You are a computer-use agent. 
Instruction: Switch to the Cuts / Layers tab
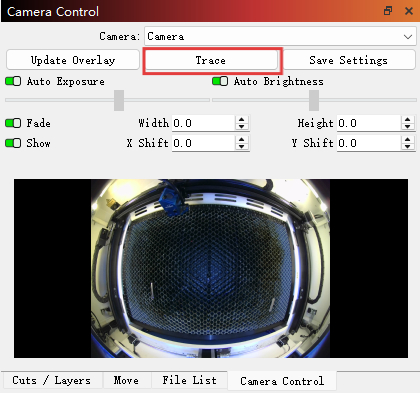pyautogui.click(x=52, y=380)
